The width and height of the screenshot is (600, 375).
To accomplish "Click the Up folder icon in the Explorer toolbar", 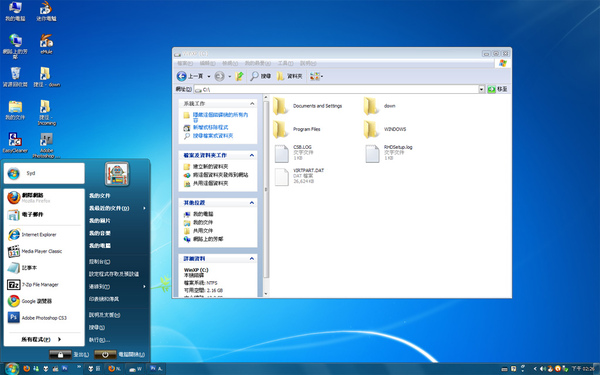I will point(240,76).
